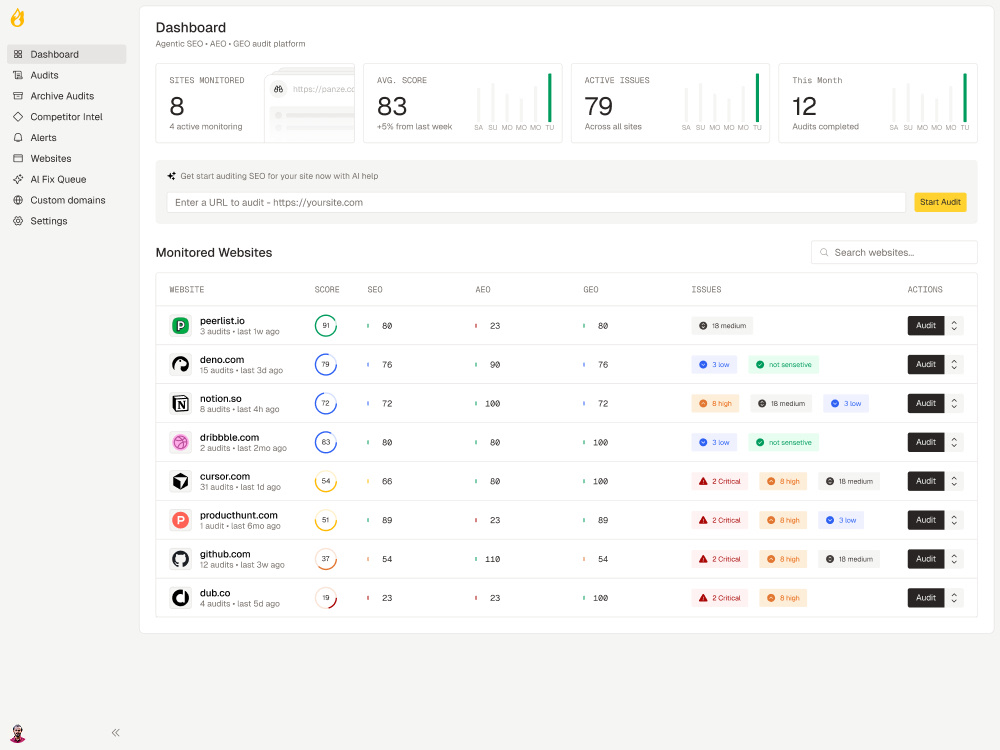Image resolution: width=1000 pixels, height=750 pixels.
Task: Open Audits in the sidebar
Action: pyautogui.click(x=67, y=75)
